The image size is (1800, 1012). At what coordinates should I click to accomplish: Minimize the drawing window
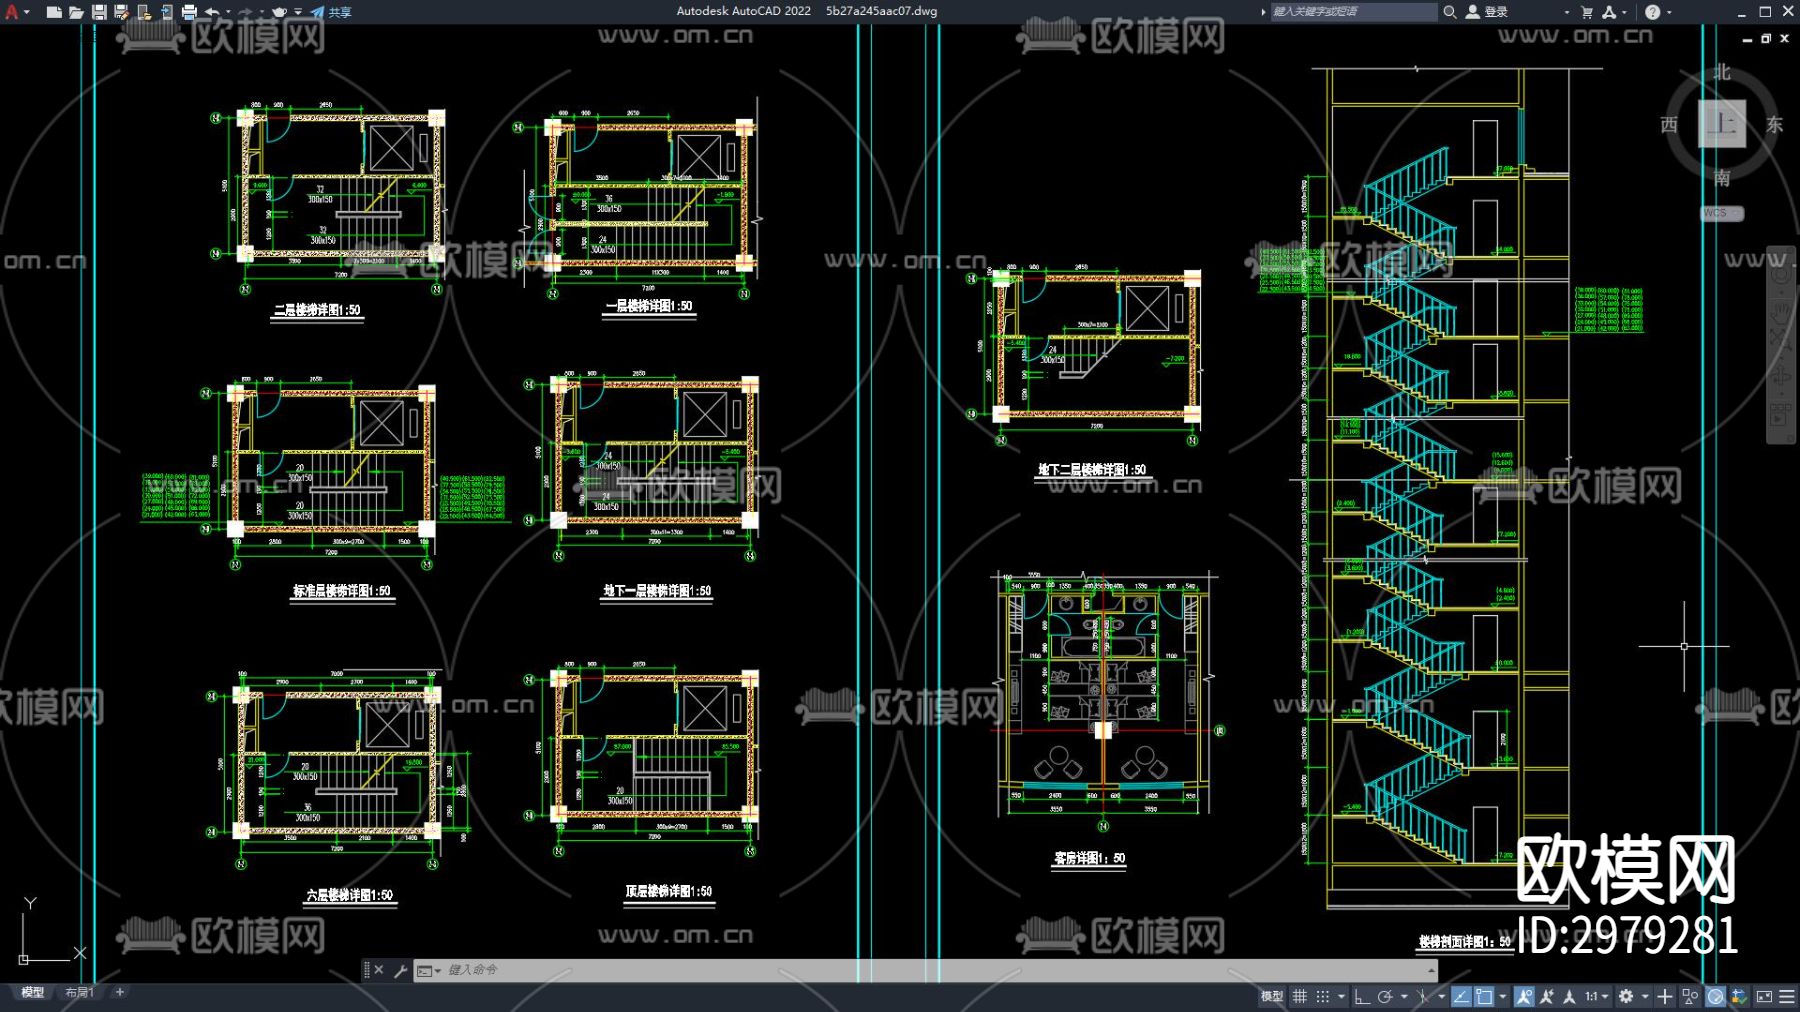click(x=1747, y=39)
